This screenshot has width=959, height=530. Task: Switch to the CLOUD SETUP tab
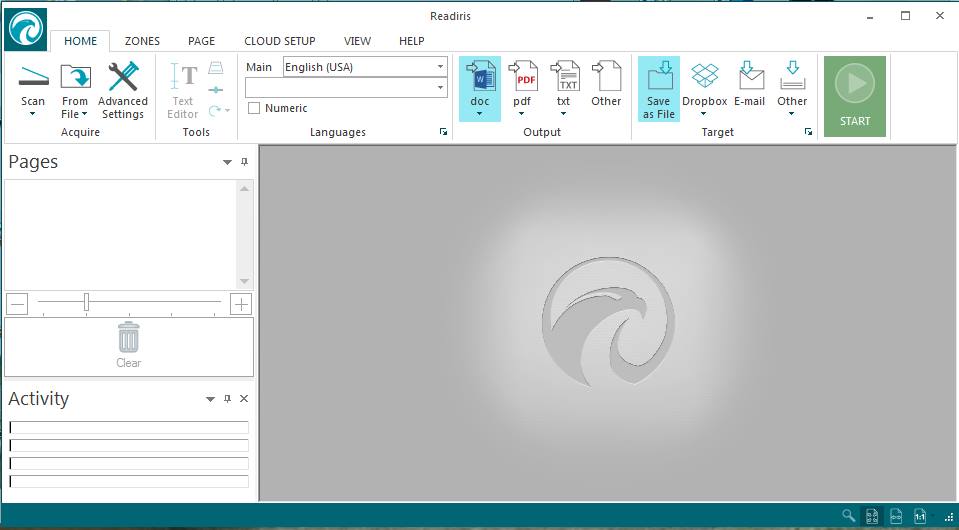pos(280,41)
